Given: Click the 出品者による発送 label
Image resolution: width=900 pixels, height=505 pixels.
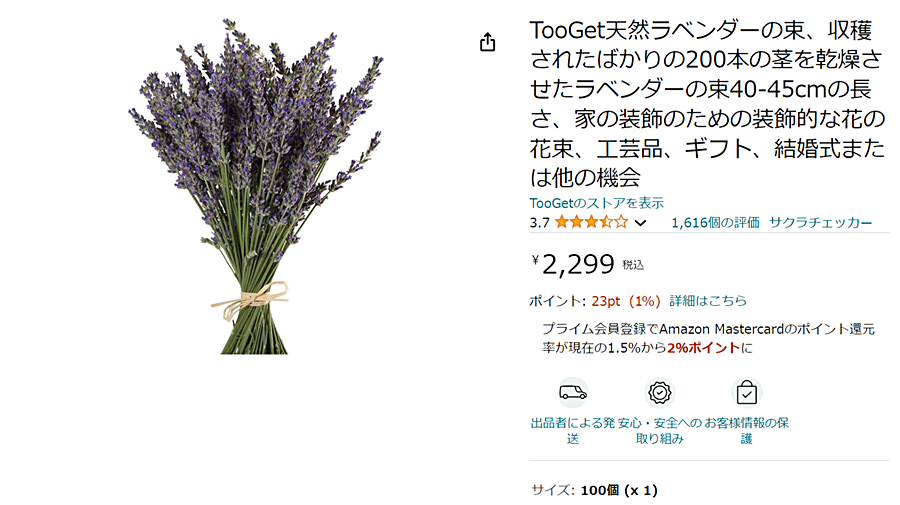Looking at the screenshot, I should point(572,431).
